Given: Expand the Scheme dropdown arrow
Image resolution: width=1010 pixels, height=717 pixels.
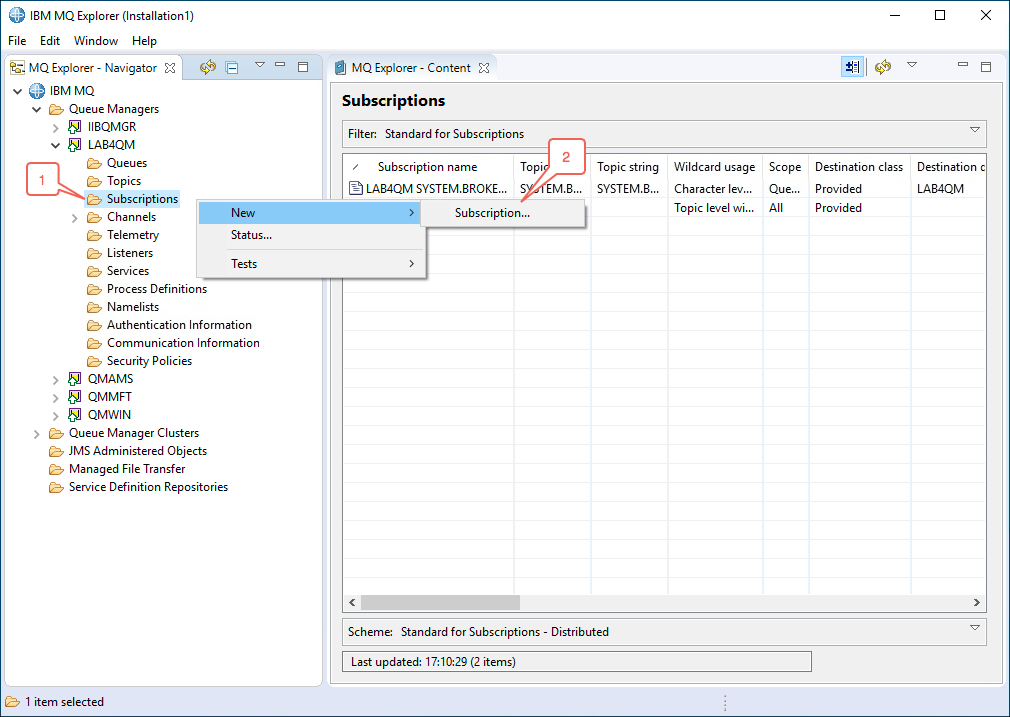Looking at the screenshot, I should coord(975,628).
